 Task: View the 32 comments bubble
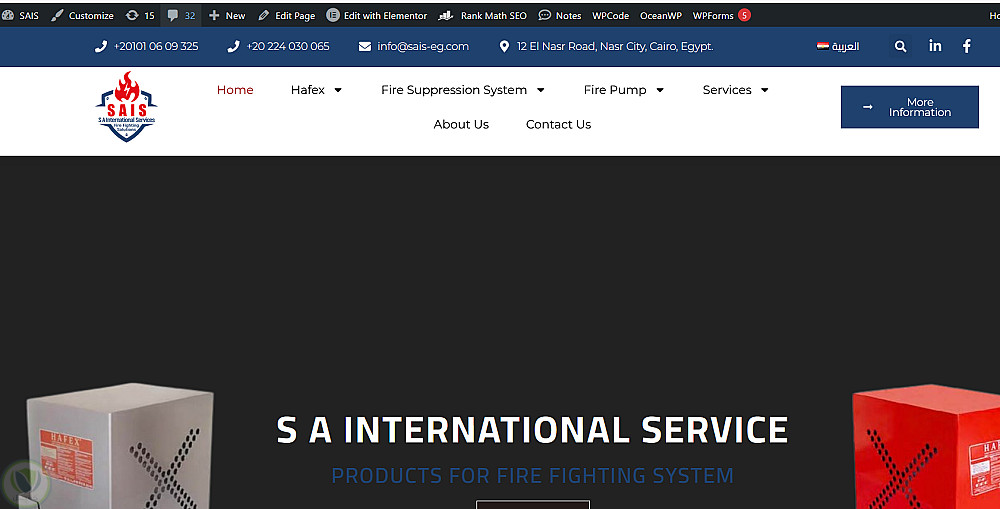coord(181,15)
